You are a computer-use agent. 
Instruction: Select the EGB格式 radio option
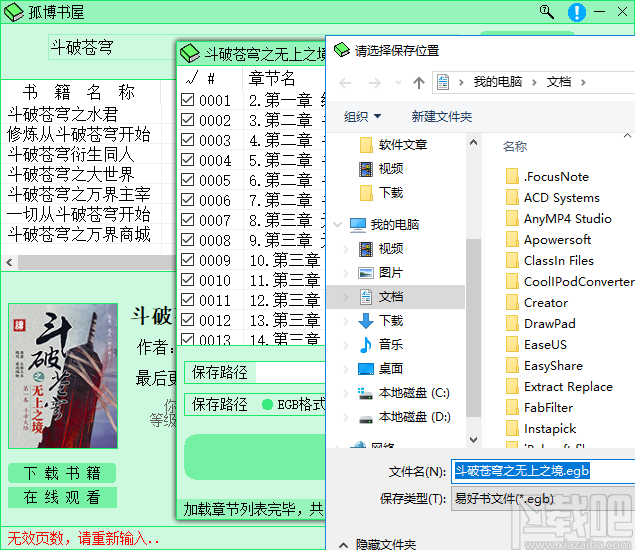coord(267,405)
